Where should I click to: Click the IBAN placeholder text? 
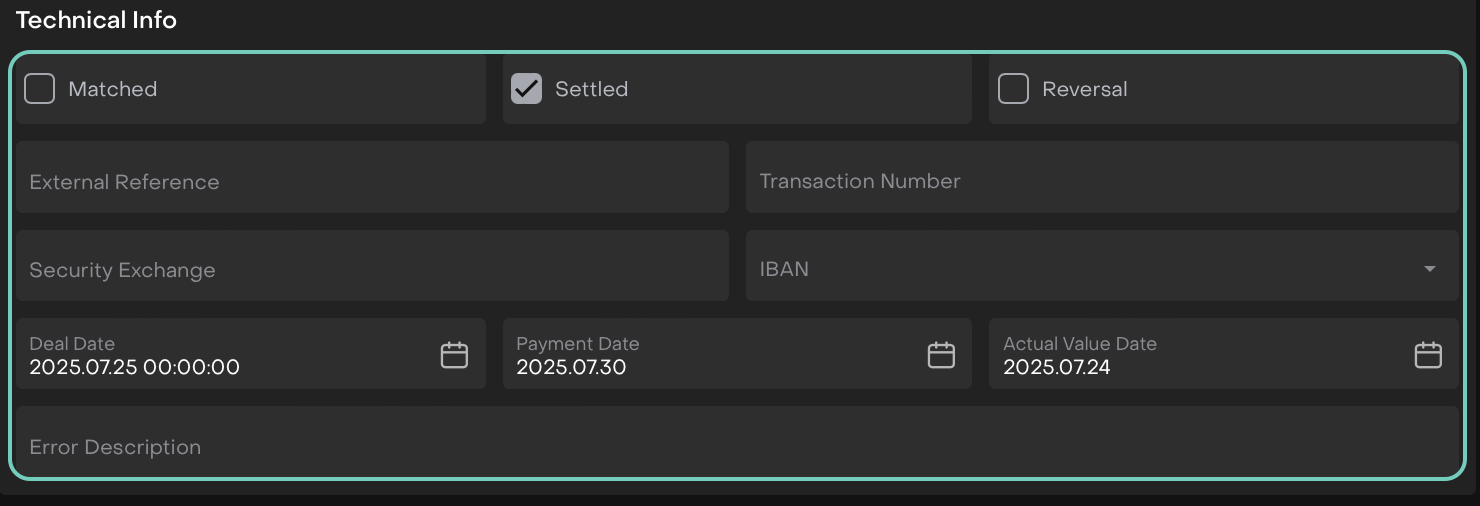tap(784, 269)
